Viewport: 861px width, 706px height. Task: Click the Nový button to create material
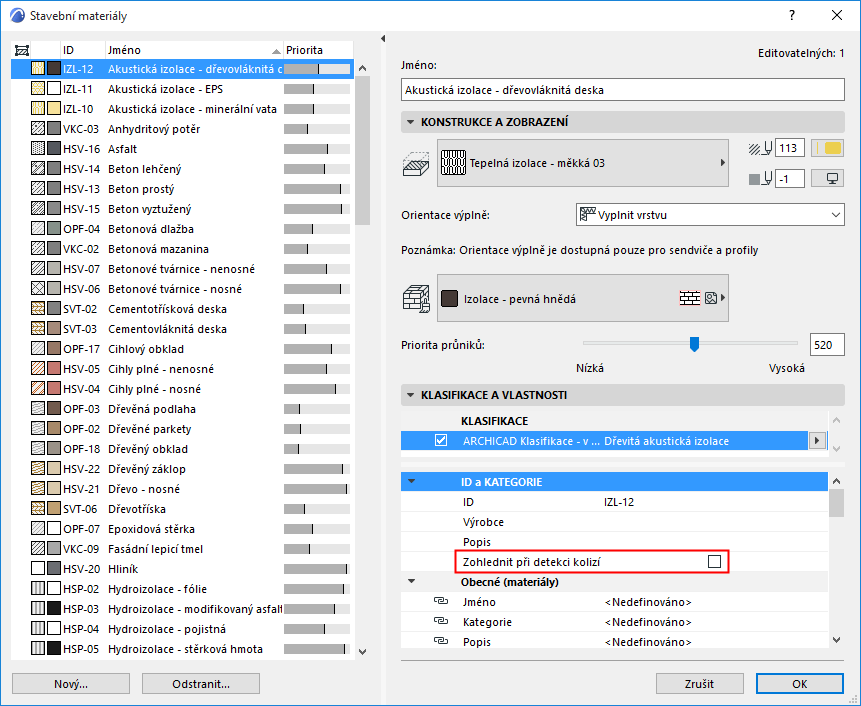[x=70, y=683]
